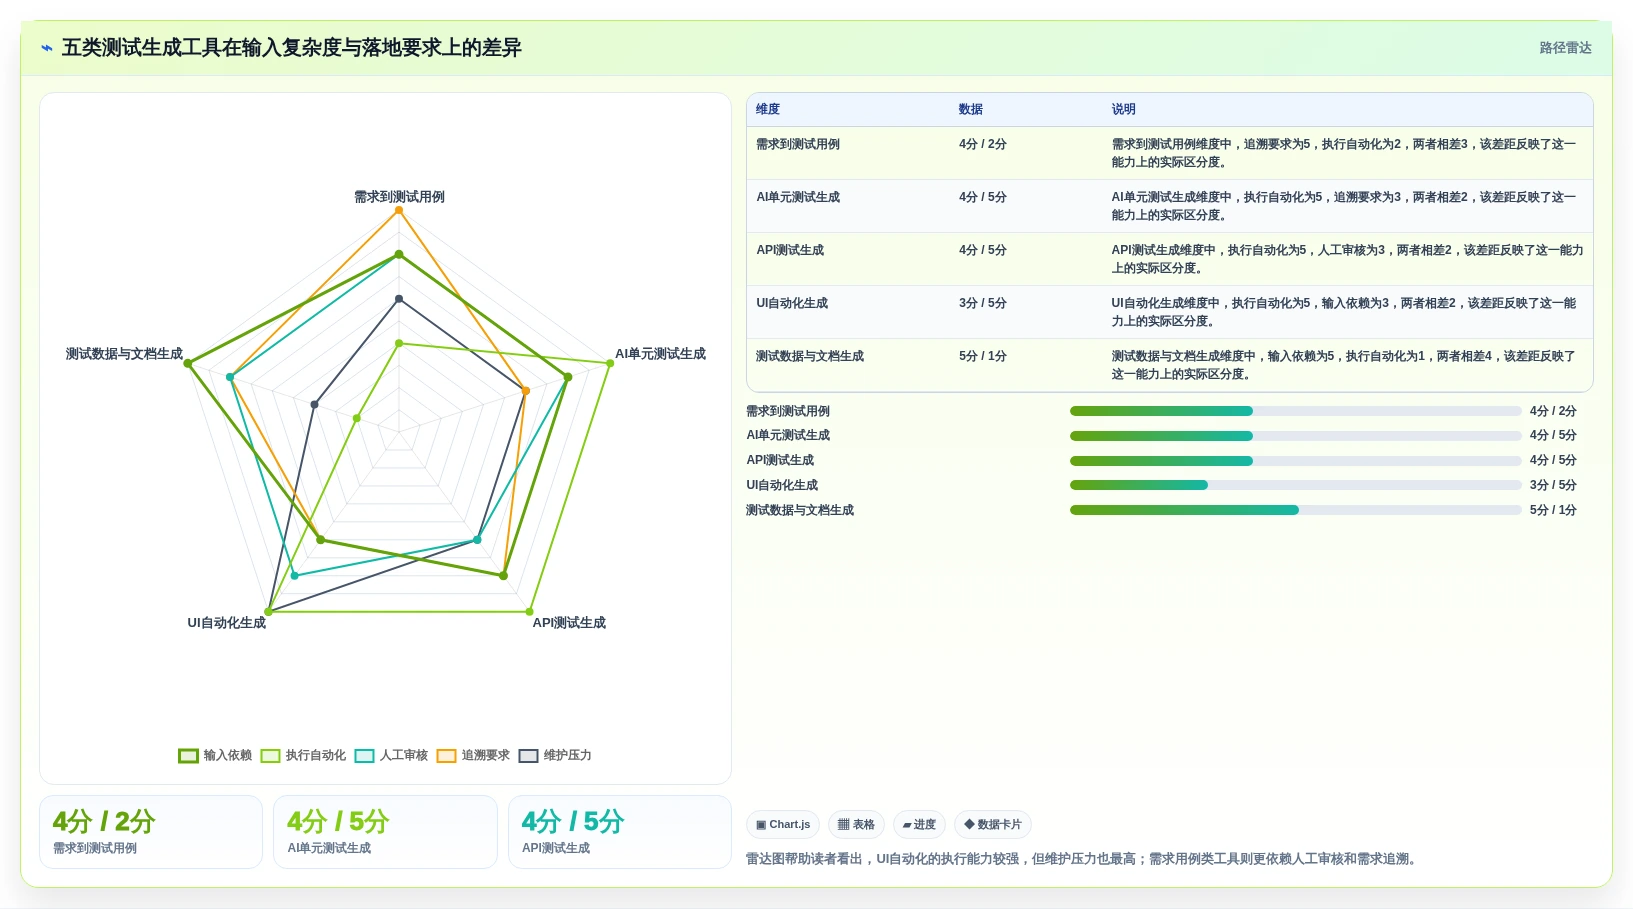Screen dimensions: 1633x909
Task: Click the page title 五类测试生成工具 heading
Action: point(291,48)
